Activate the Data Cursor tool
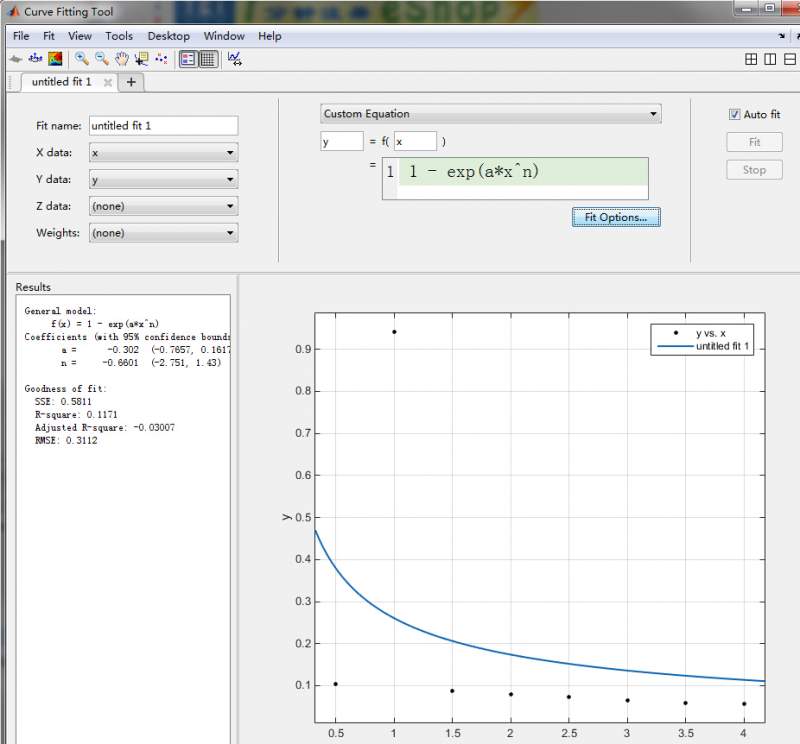This screenshot has height=744, width=800. click(141, 59)
